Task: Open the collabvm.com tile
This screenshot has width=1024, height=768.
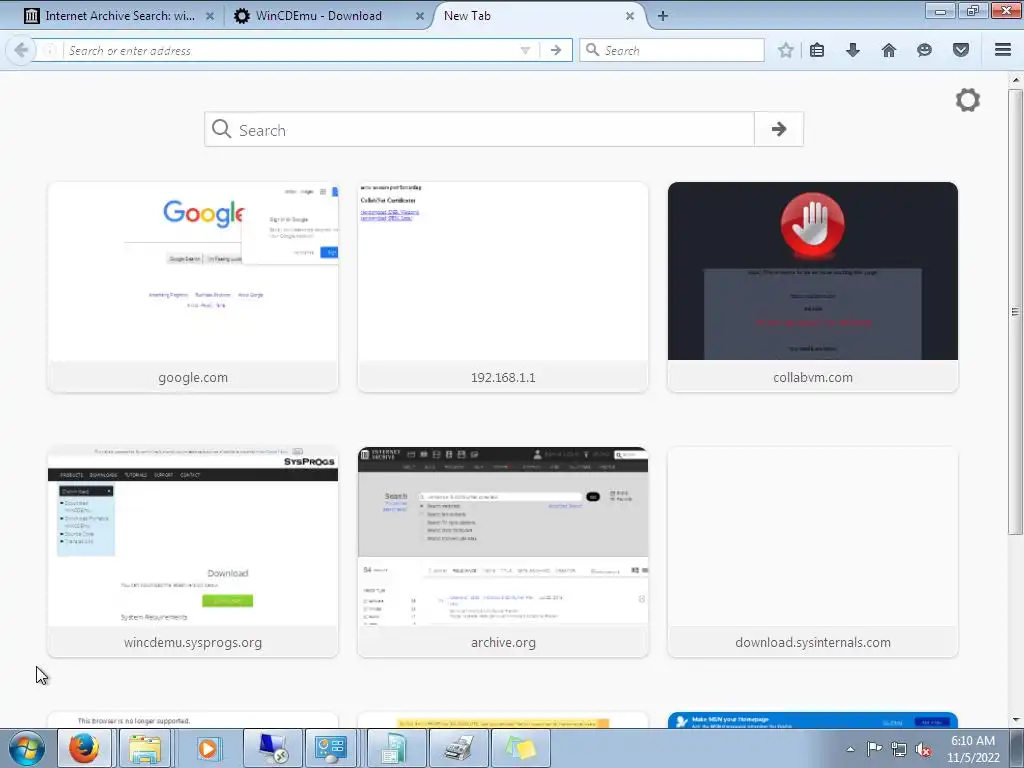Action: pos(812,287)
